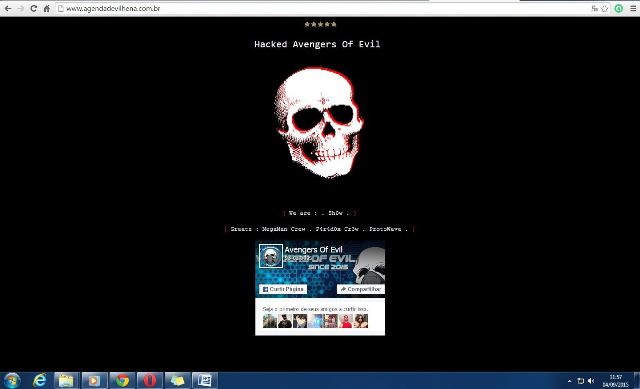The height and width of the screenshot is (389, 640).
Task: Click the row of five stars at the page top
Action: tap(320, 24)
